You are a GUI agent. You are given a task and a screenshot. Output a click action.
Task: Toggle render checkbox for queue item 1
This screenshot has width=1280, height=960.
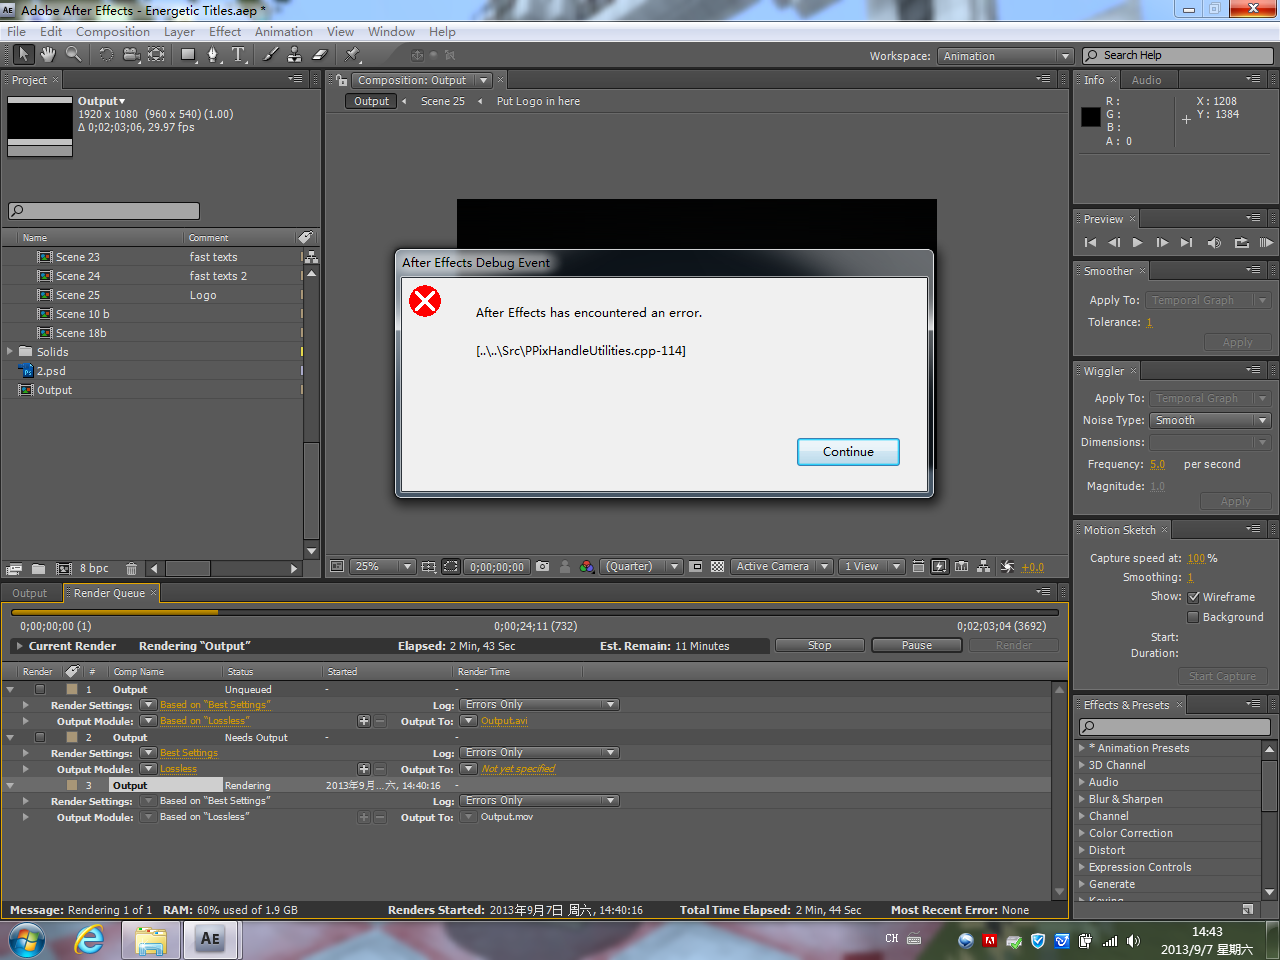[40, 689]
